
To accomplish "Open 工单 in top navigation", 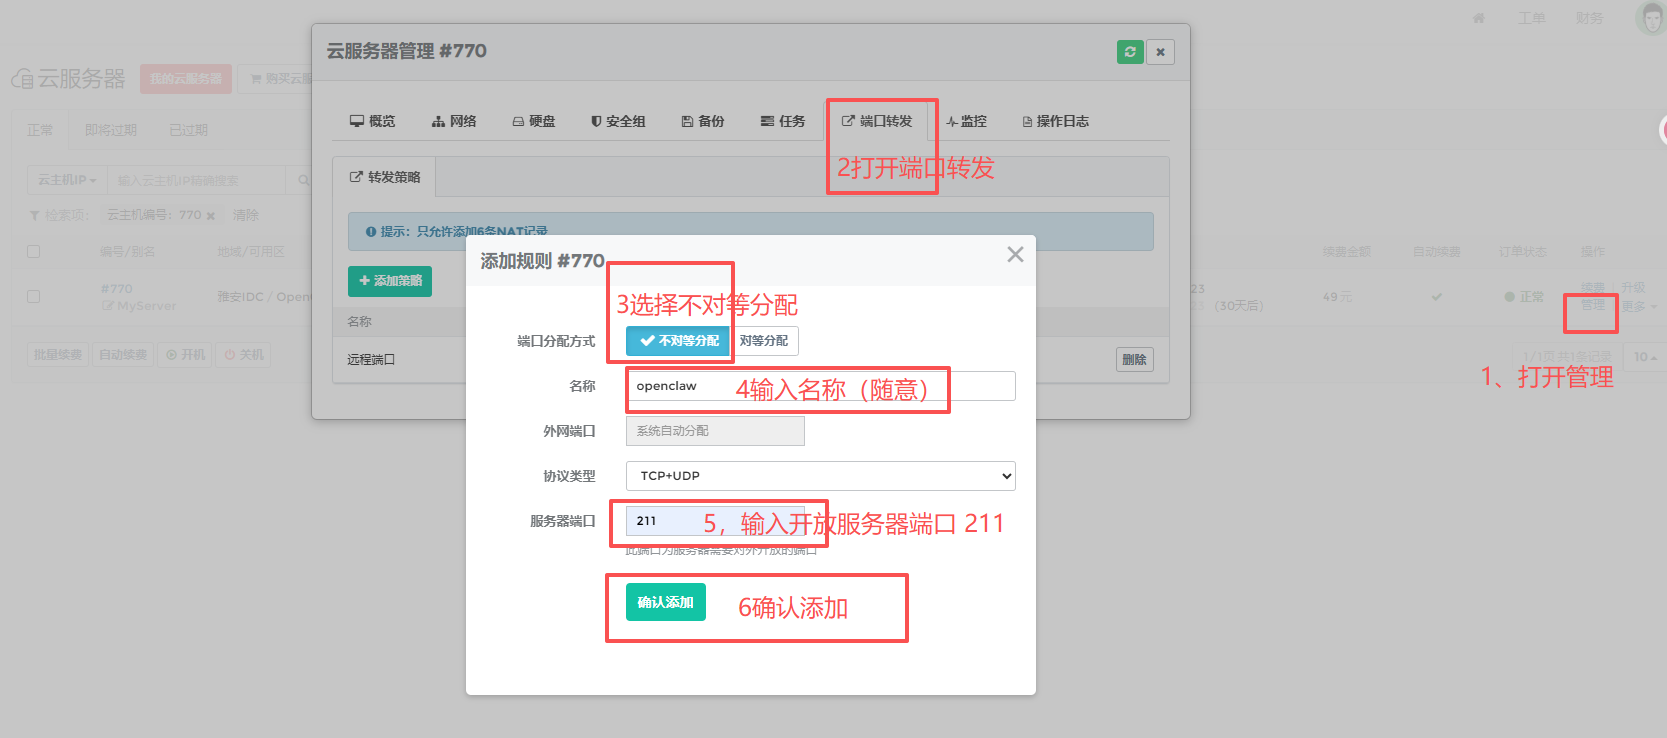I will tap(1532, 18).
